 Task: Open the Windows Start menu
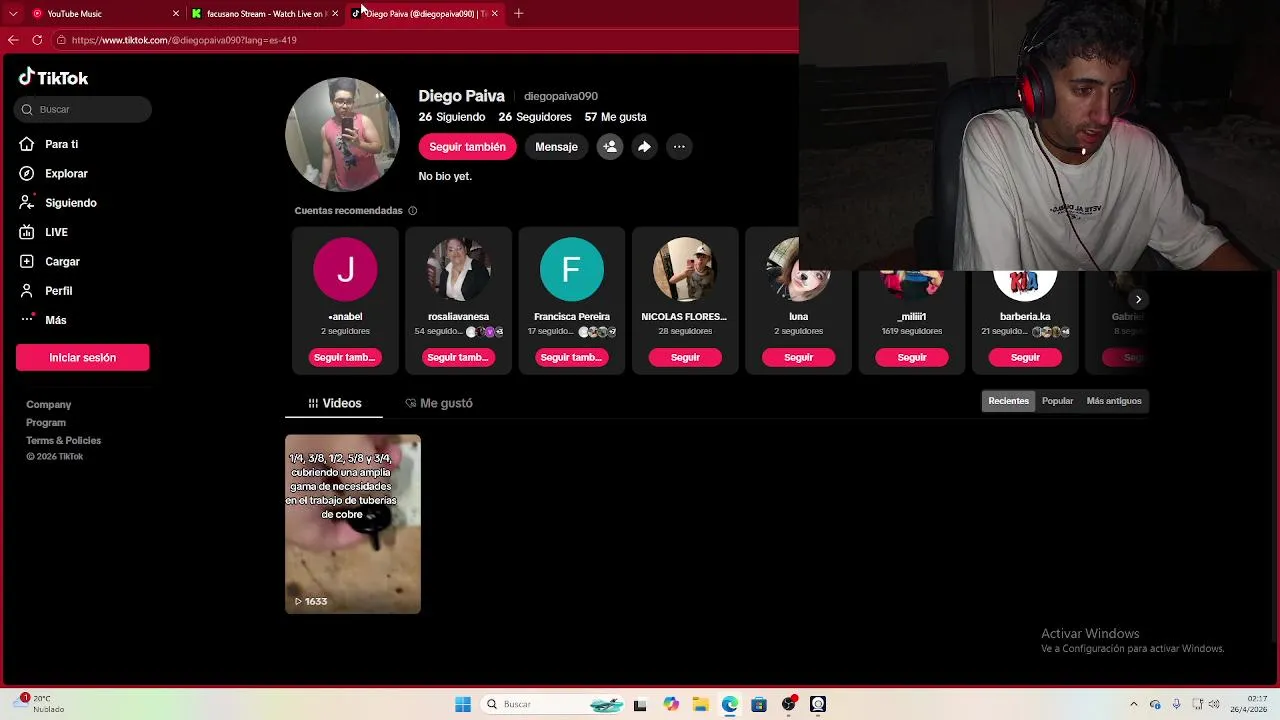click(463, 704)
